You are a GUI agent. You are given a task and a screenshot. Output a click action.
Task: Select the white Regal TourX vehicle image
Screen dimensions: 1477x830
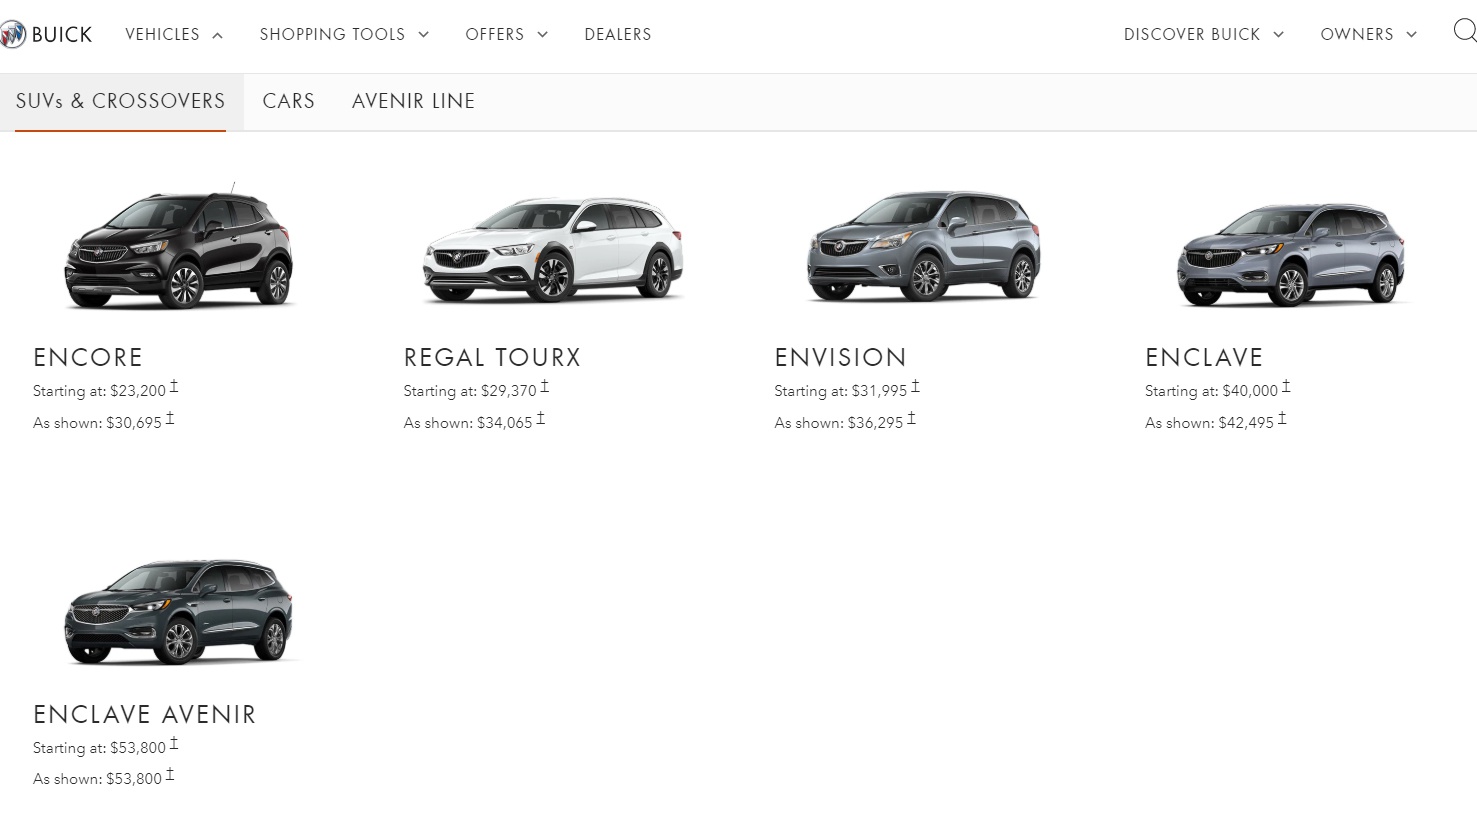click(553, 249)
